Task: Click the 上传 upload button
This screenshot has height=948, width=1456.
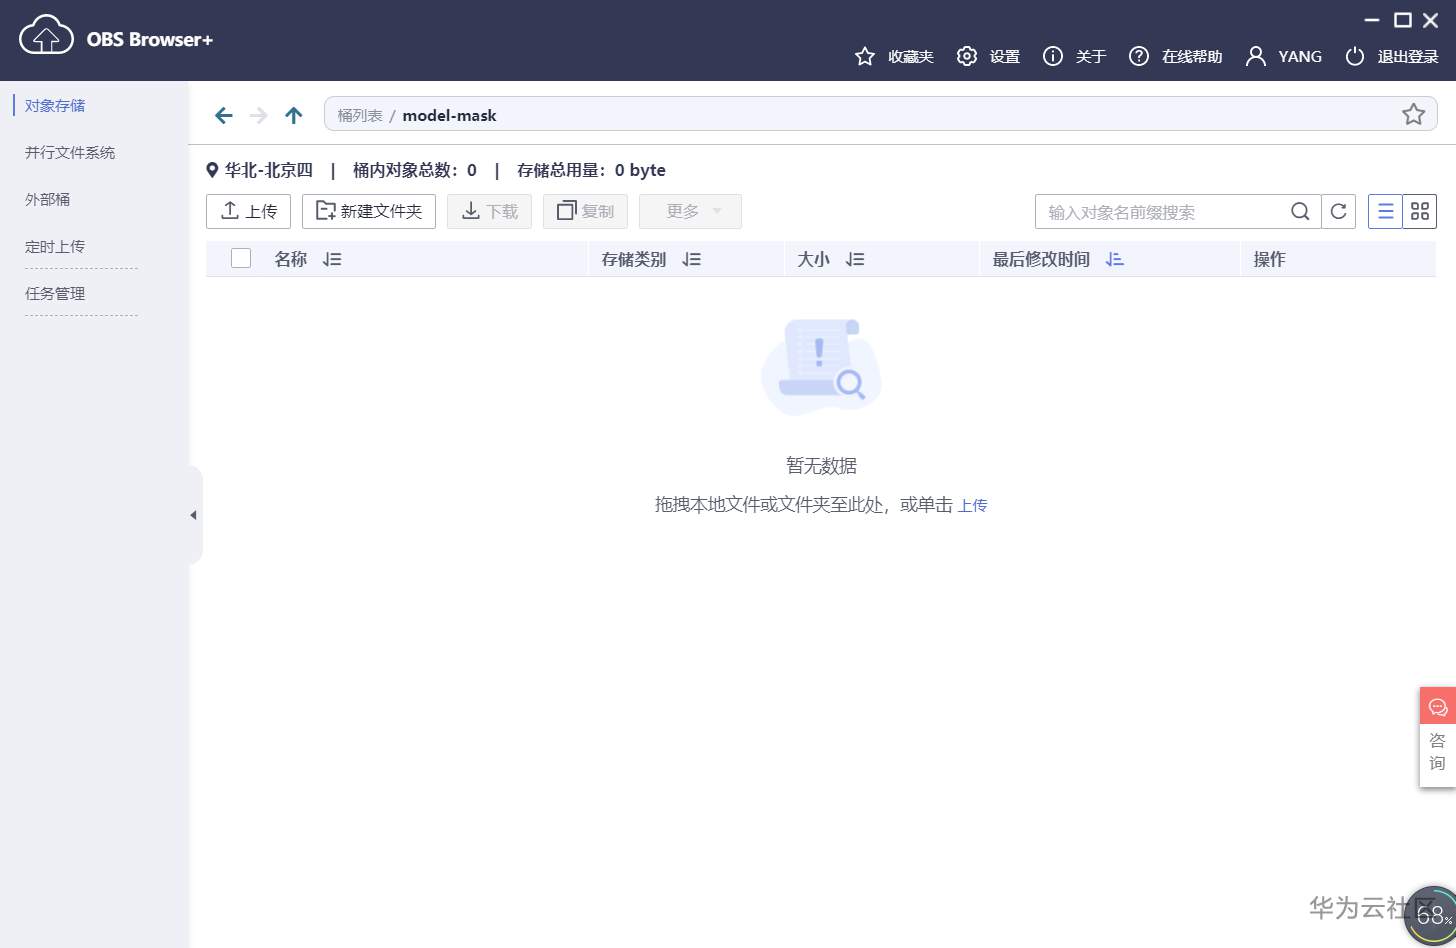Action: pyautogui.click(x=248, y=211)
